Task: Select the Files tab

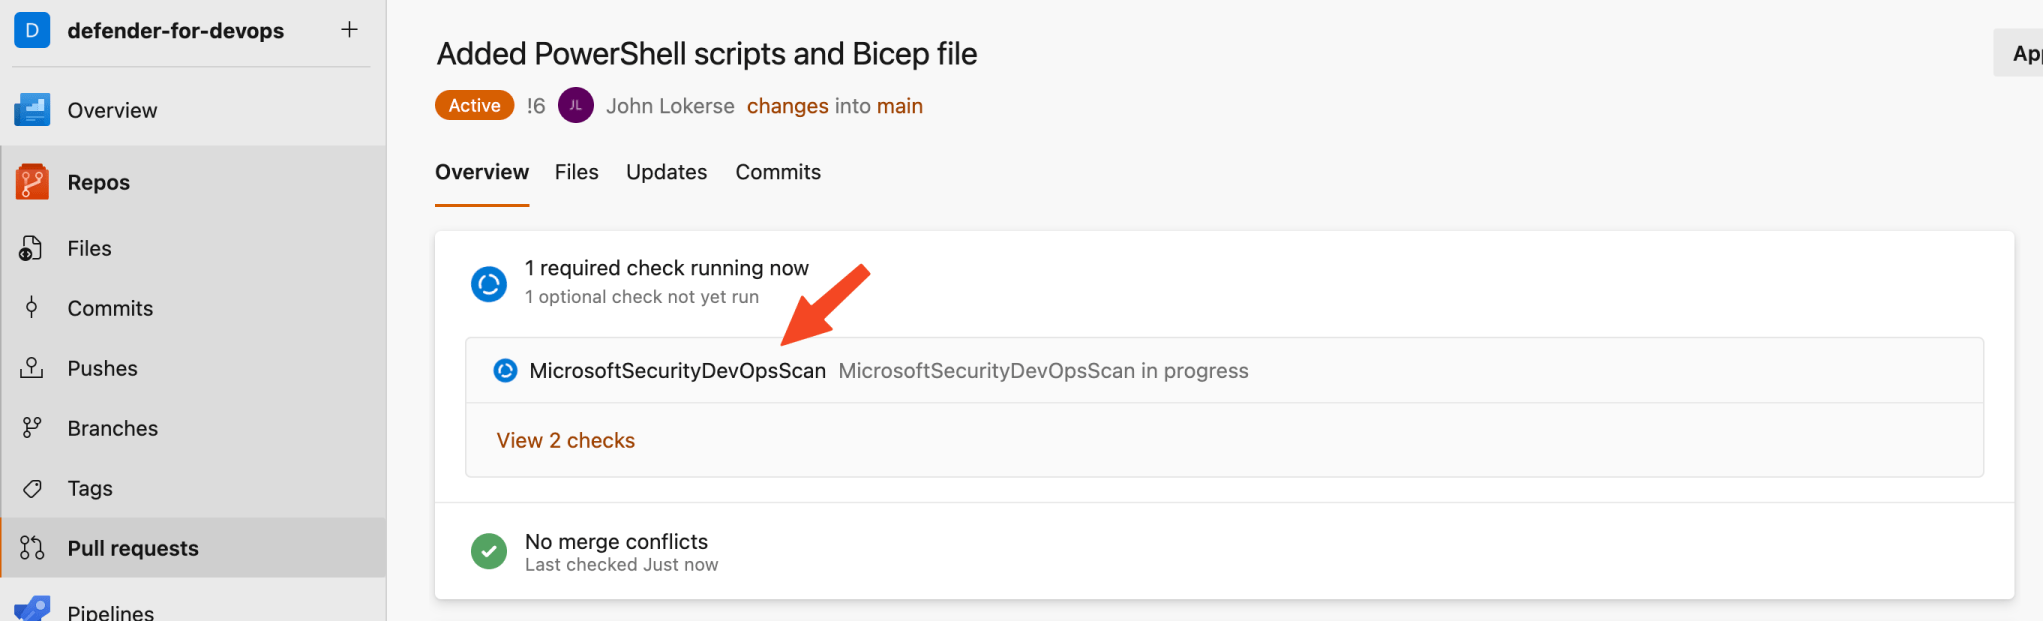Action: [x=576, y=171]
